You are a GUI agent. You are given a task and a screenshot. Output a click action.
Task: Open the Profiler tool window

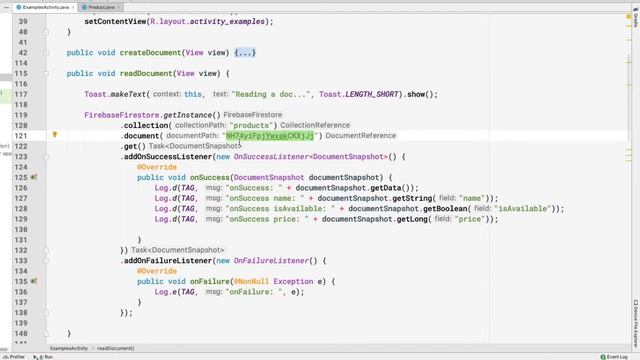[15, 357]
